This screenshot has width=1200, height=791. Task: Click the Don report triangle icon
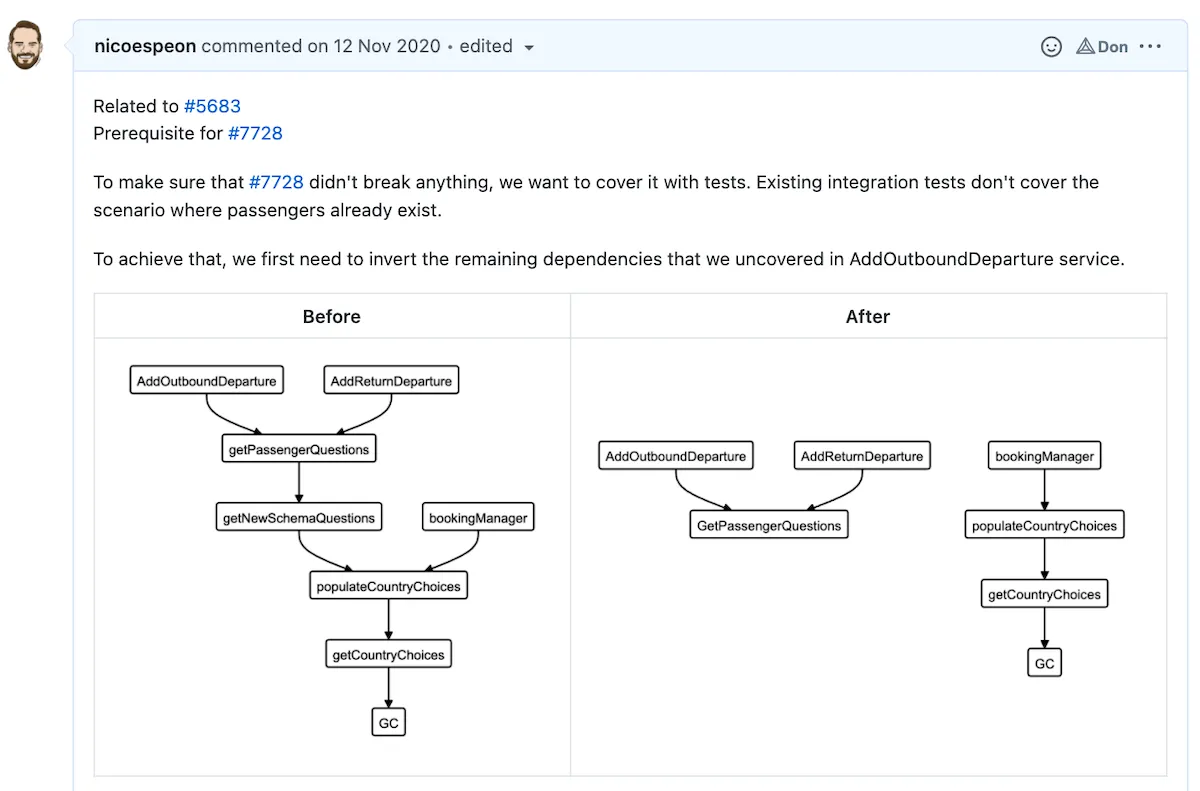point(1086,46)
